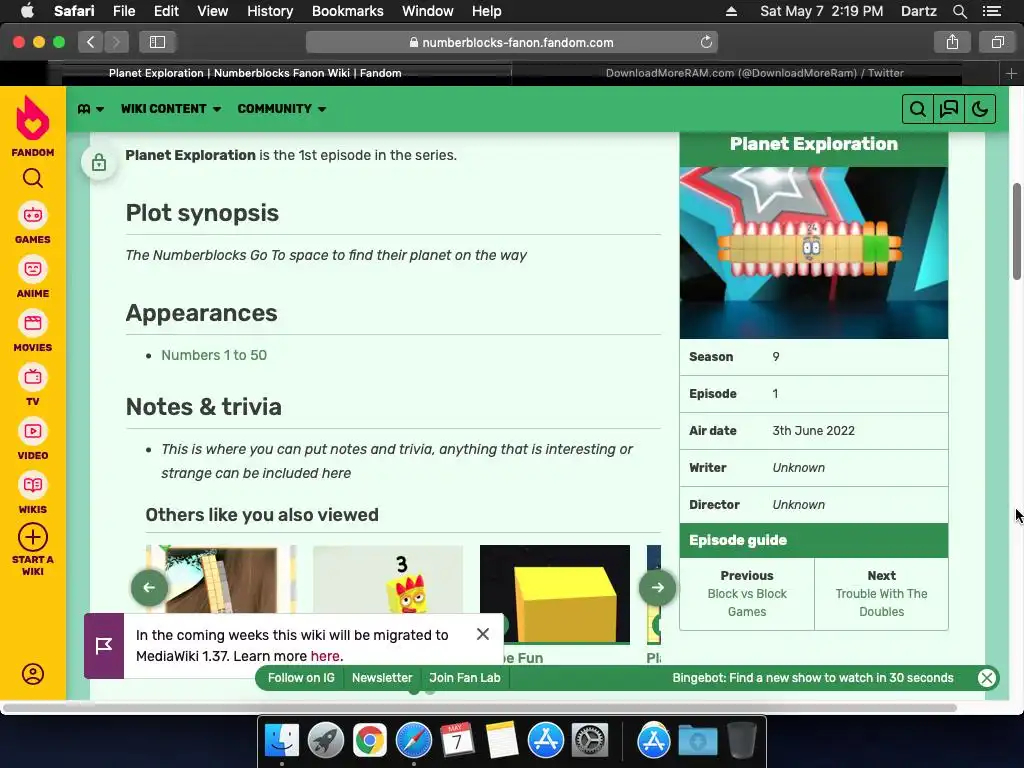Open Notification Center in menu bar
The image size is (1024, 768).
coord(992,11)
